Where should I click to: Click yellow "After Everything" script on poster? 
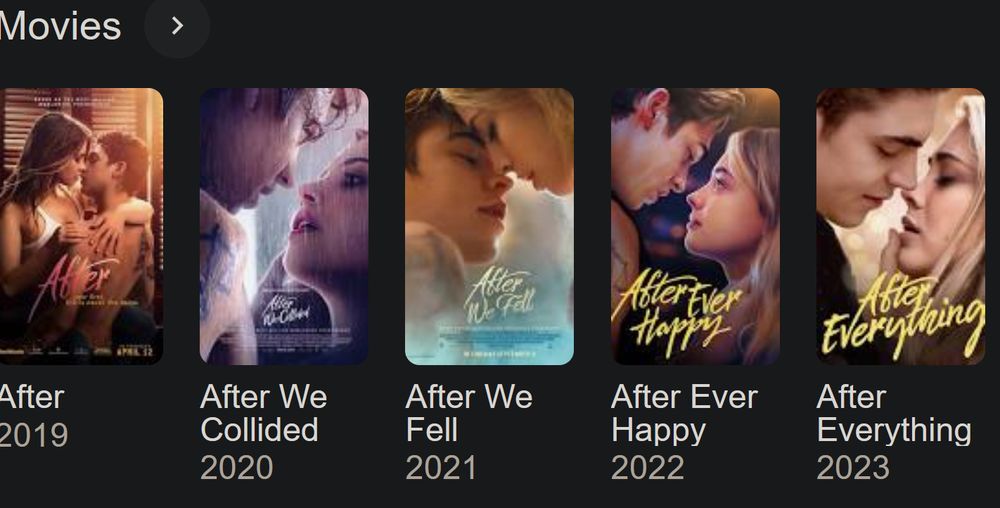[x=902, y=316]
